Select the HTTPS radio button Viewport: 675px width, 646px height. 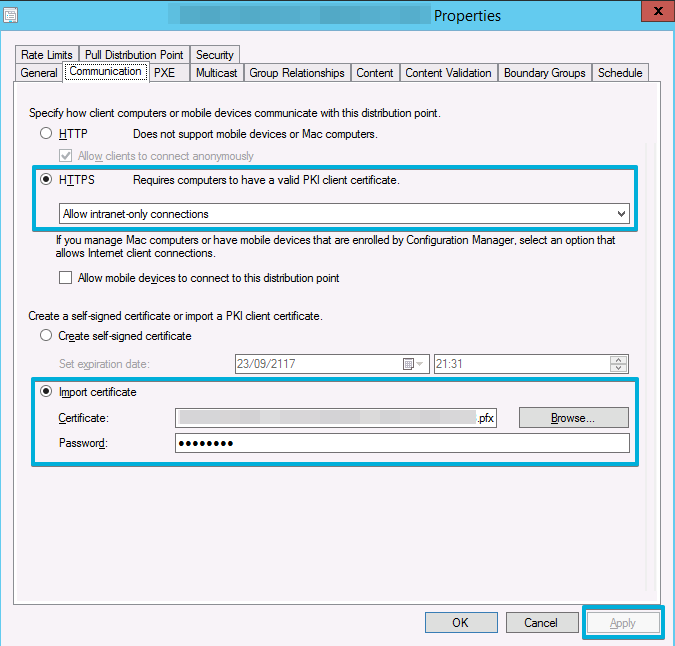click(x=46, y=179)
